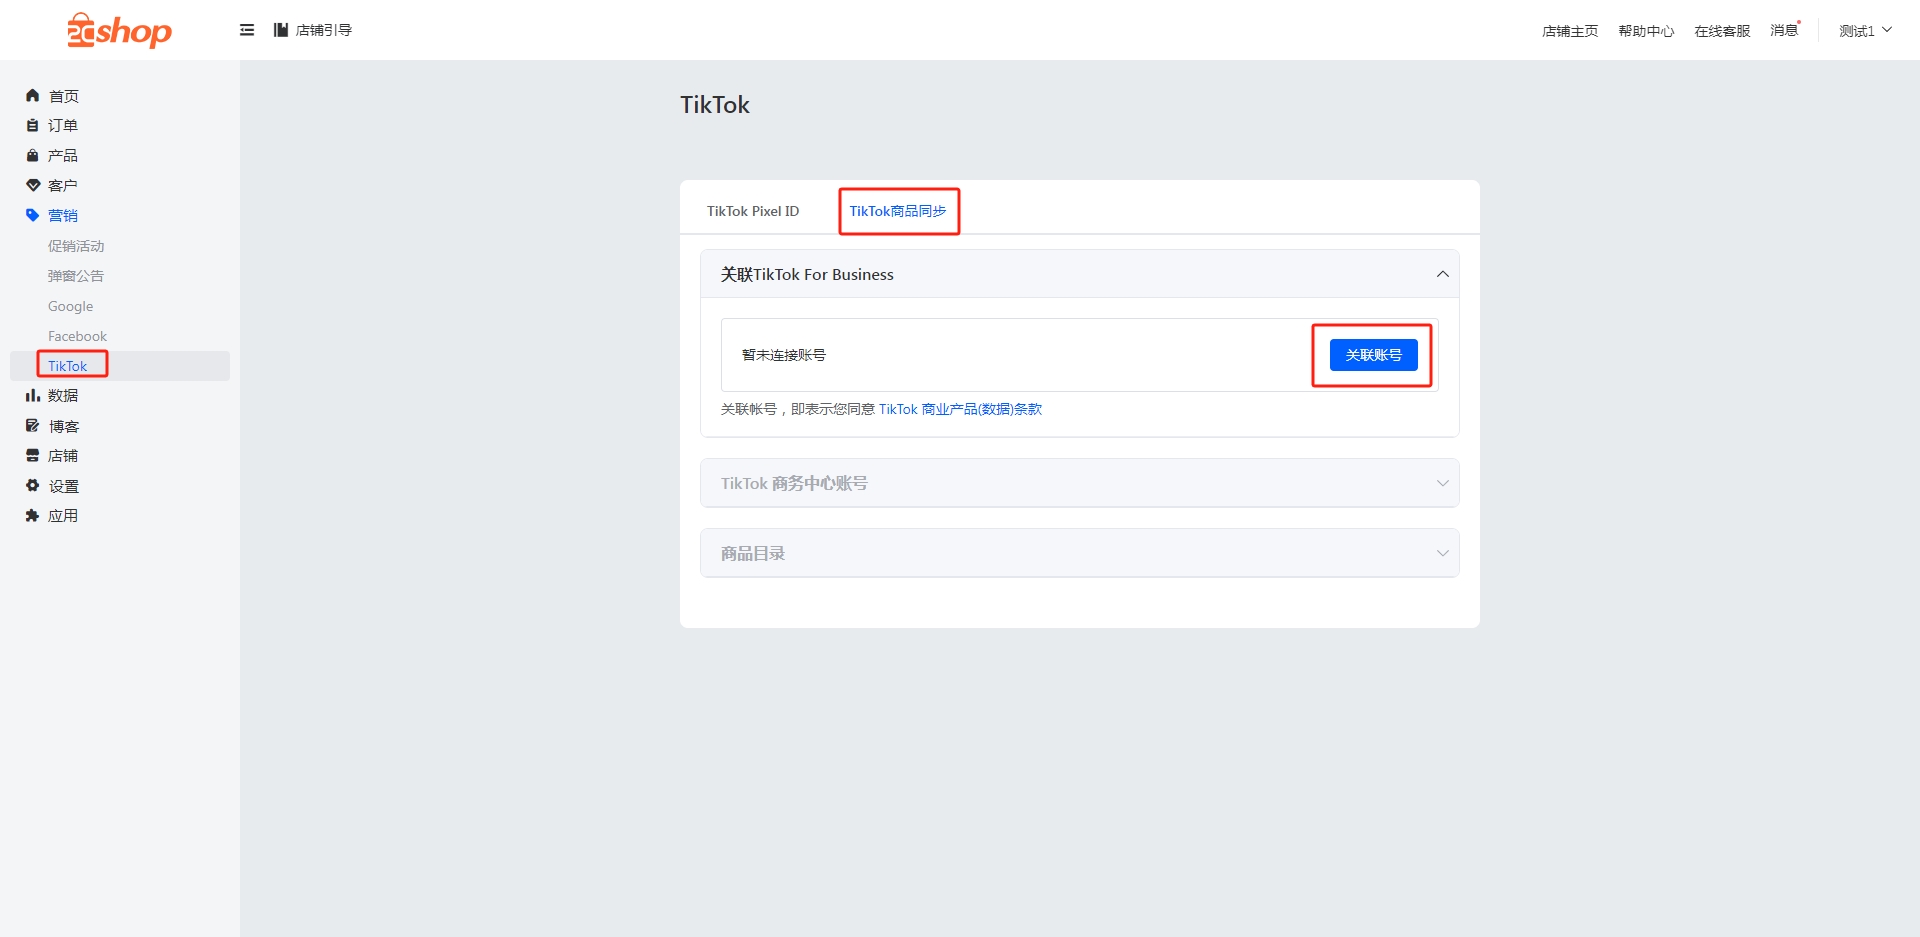Screen dimensions: 1920x937
Task: Click the TikTok page heading
Action: click(715, 105)
